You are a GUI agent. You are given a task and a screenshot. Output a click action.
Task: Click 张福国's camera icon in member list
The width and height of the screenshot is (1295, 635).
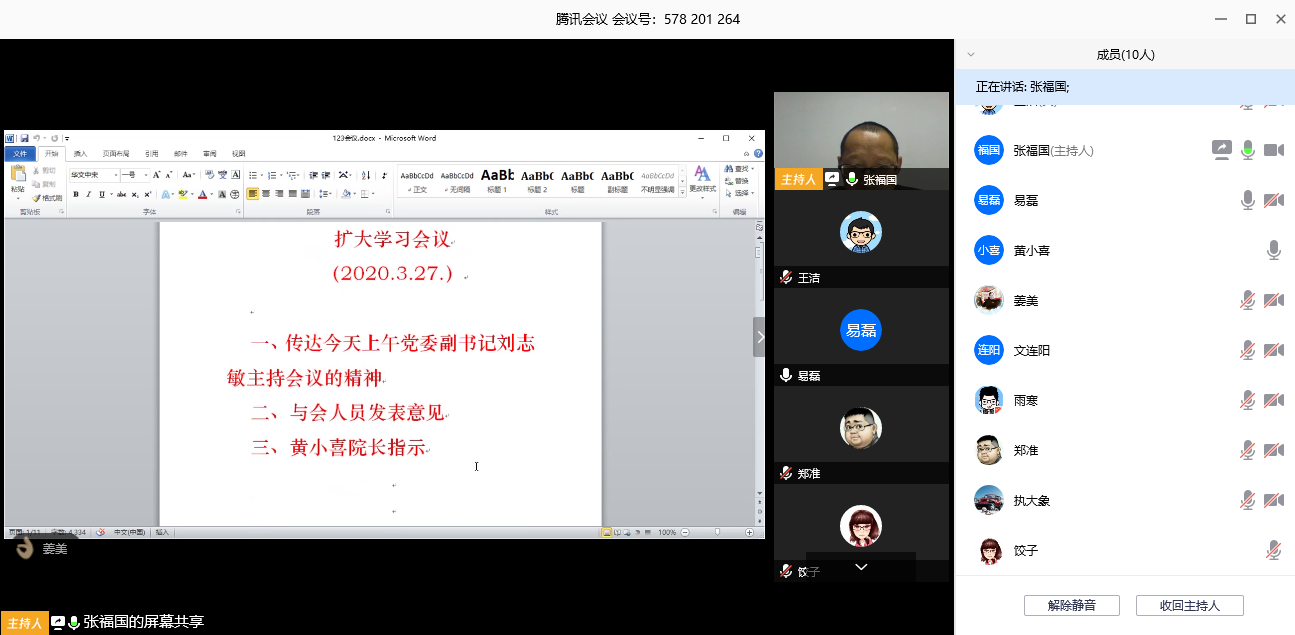[x=1273, y=150]
